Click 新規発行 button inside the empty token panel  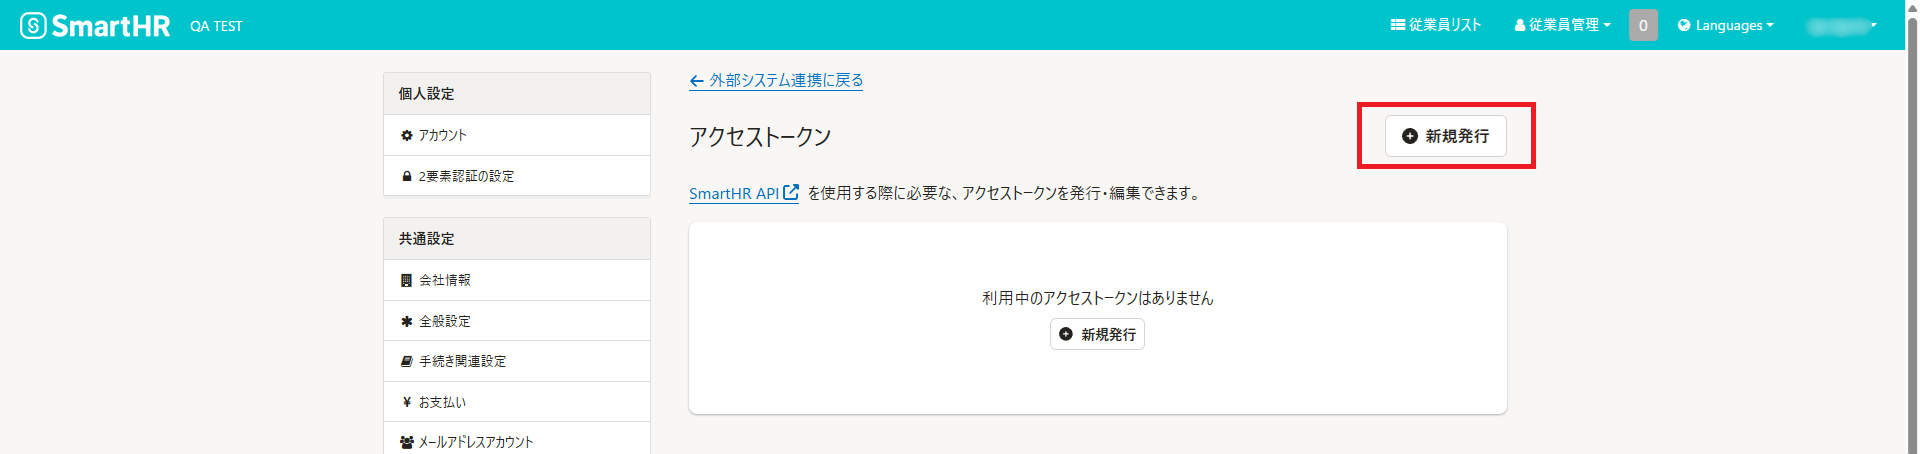click(x=1097, y=334)
